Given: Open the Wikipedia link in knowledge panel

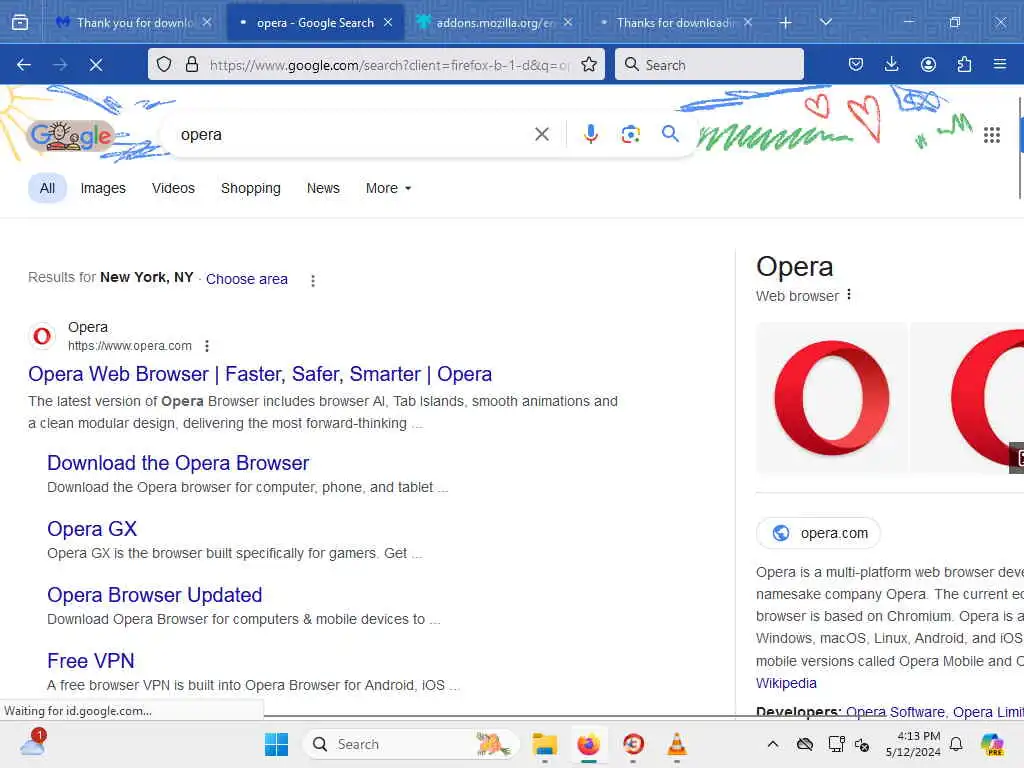Looking at the screenshot, I should (x=786, y=683).
